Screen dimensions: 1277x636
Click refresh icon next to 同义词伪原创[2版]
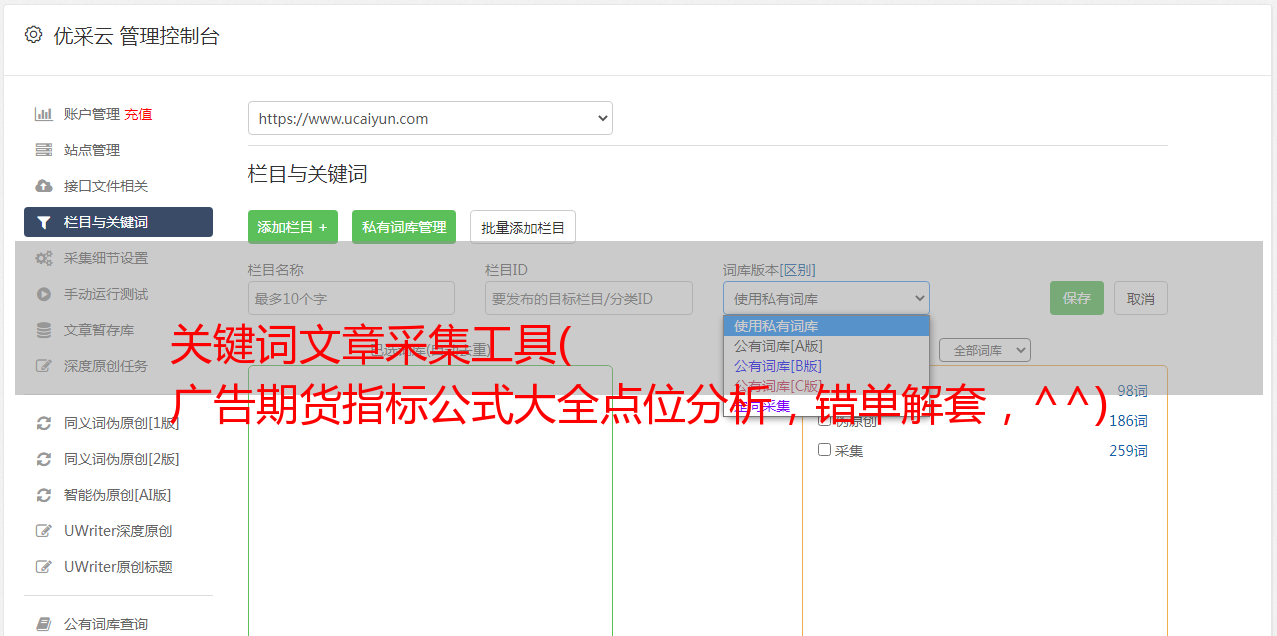coord(44,459)
